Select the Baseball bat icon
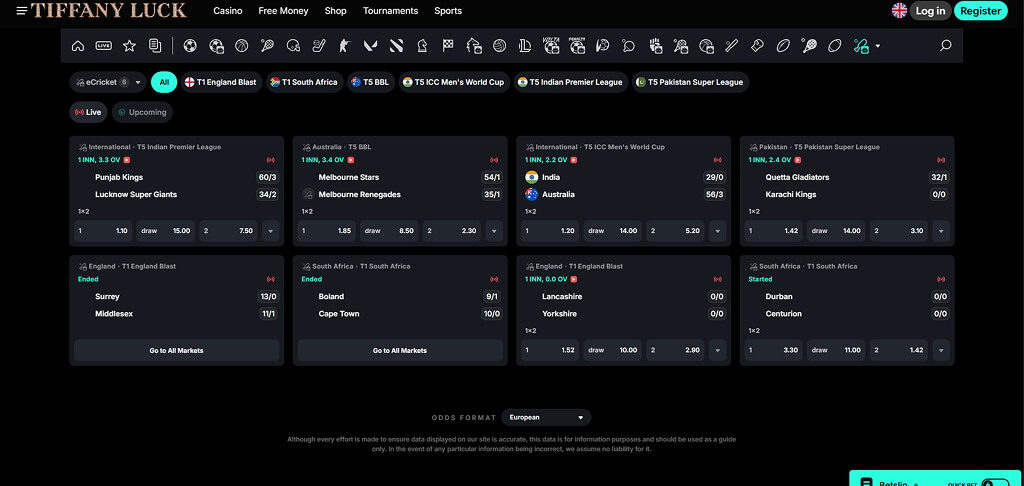 pos(731,46)
